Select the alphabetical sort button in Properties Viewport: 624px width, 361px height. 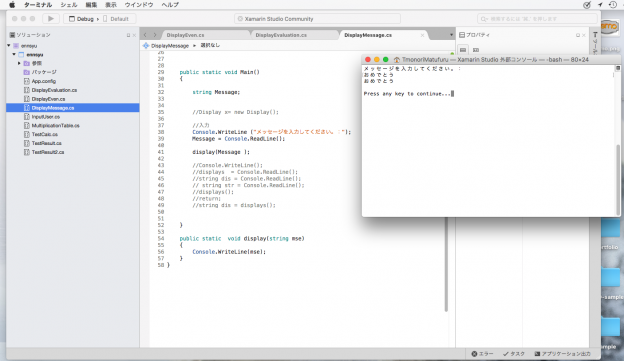(476, 50)
